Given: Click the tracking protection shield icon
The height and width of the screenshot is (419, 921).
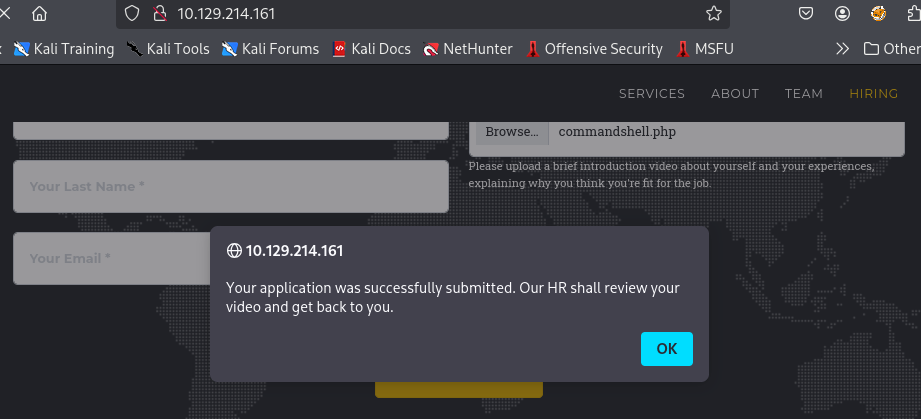Looking at the screenshot, I should click(x=133, y=14).
